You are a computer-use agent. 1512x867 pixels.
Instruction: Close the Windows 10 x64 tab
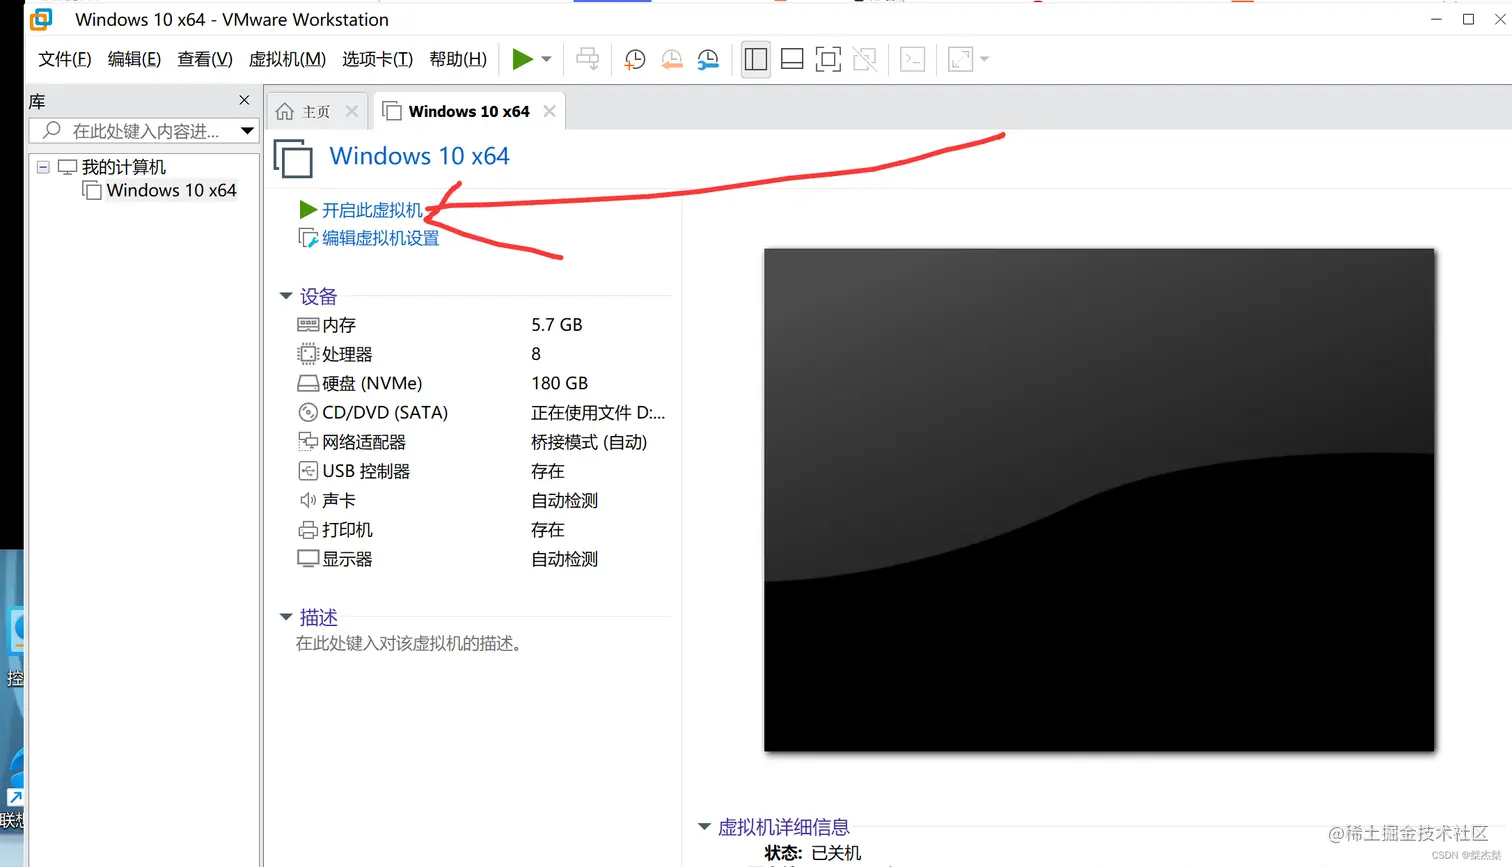pyautogui.click(x=549, y=111)
